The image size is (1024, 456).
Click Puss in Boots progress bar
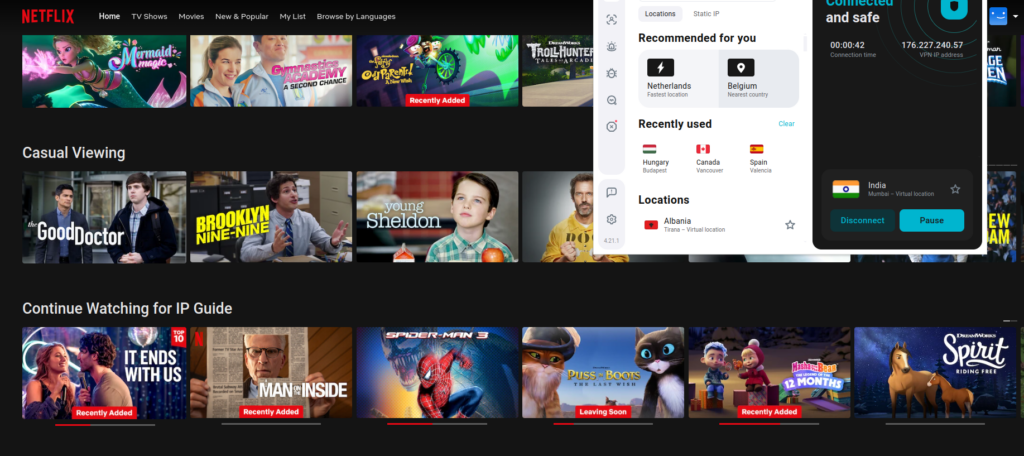point(603,425)
